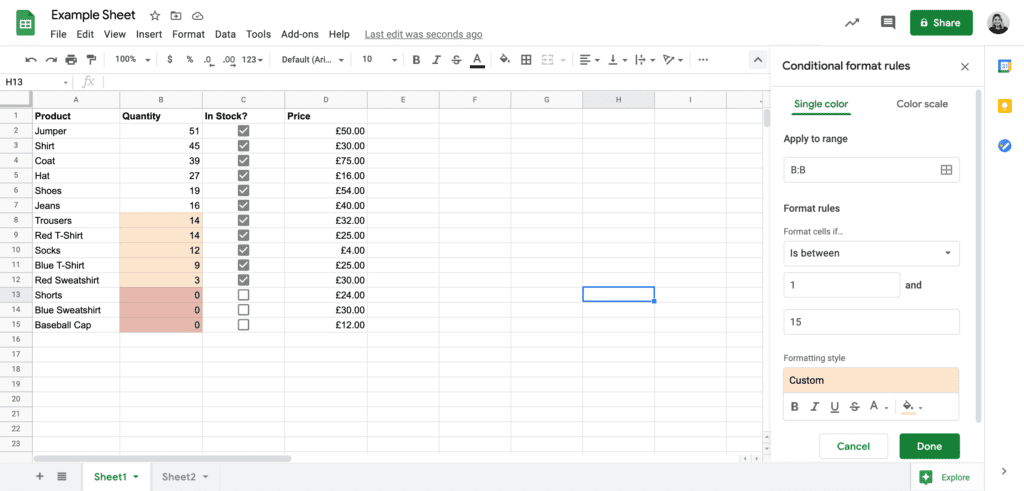Click the green Done button

point(929,446)
